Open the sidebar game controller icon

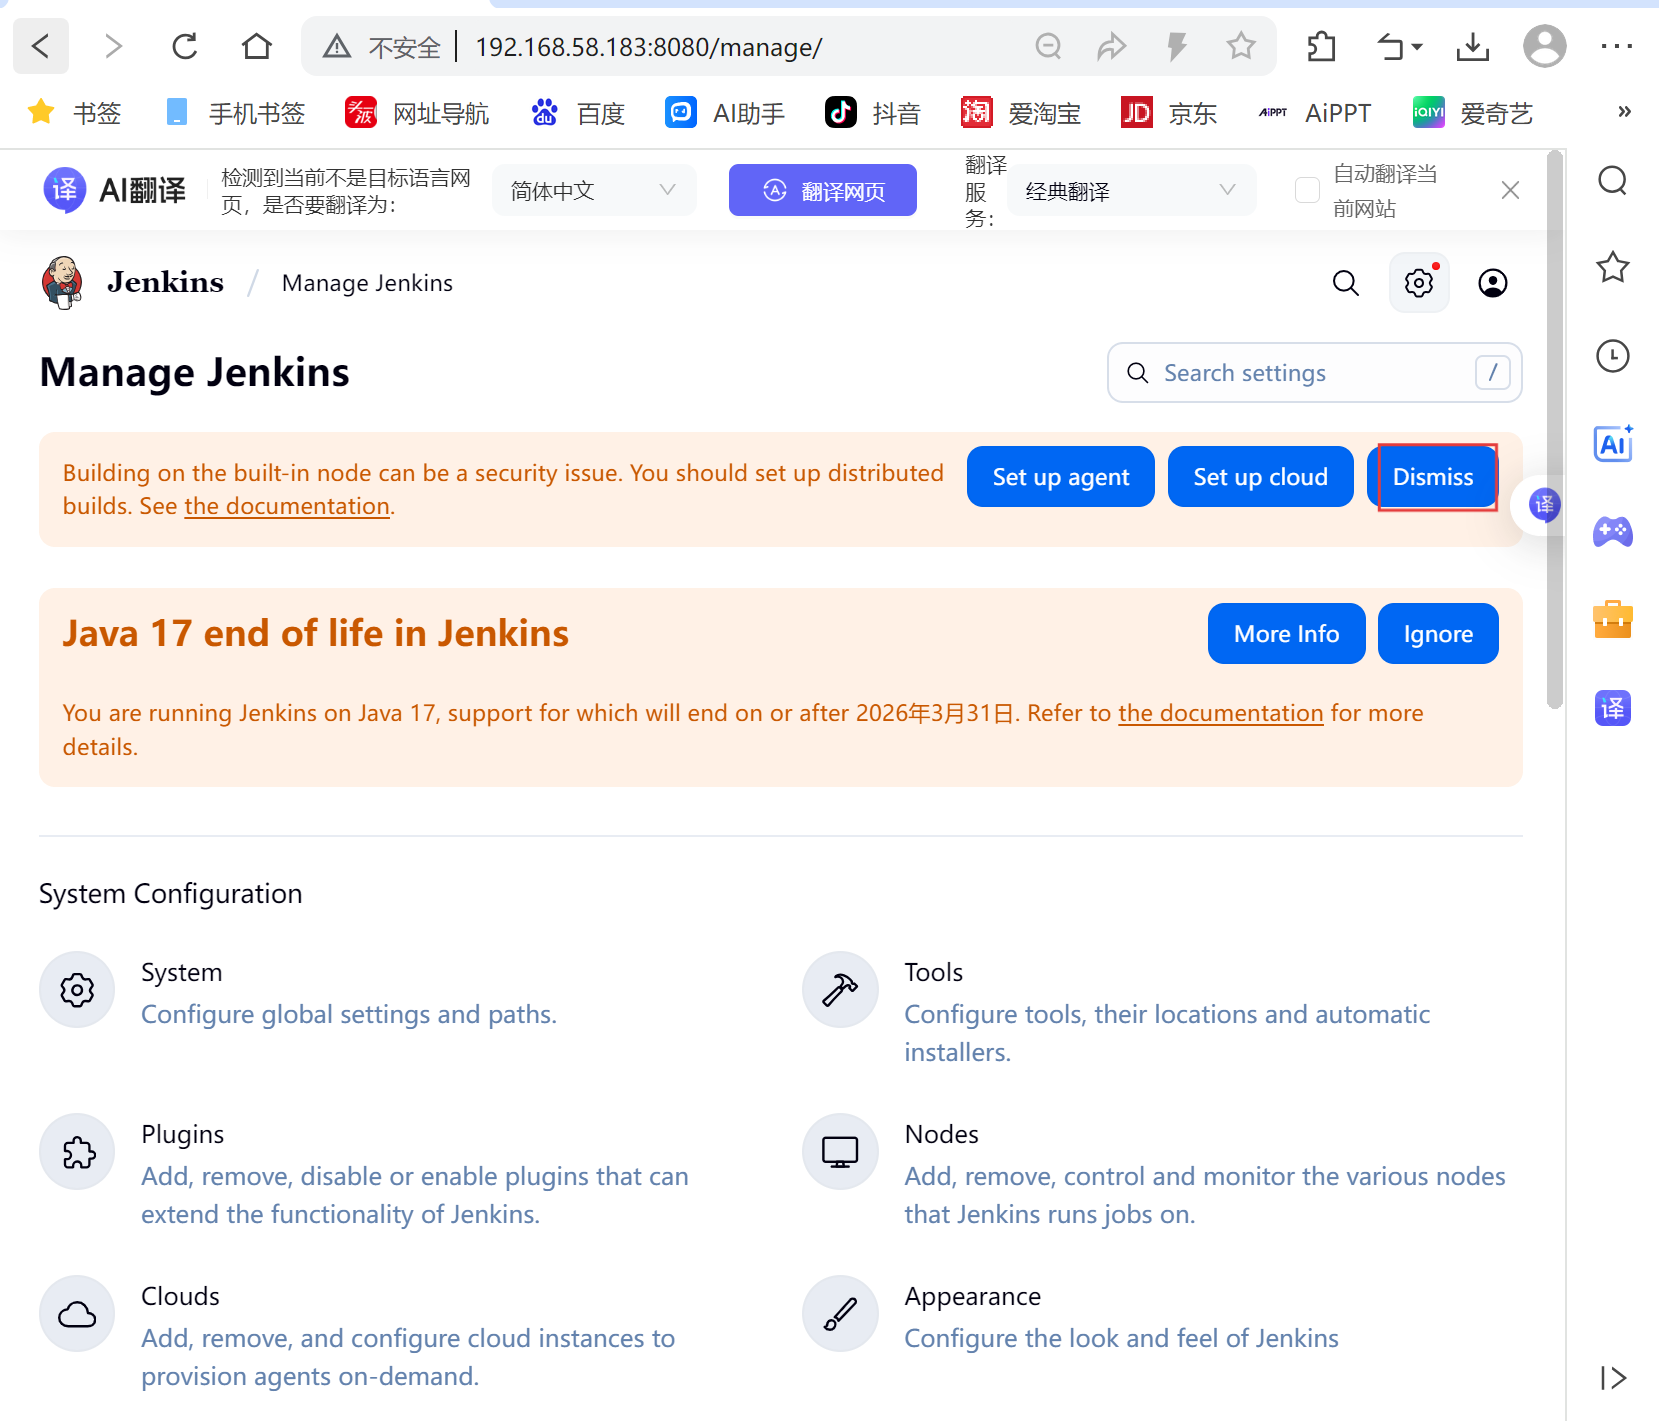pos(1613,531)
